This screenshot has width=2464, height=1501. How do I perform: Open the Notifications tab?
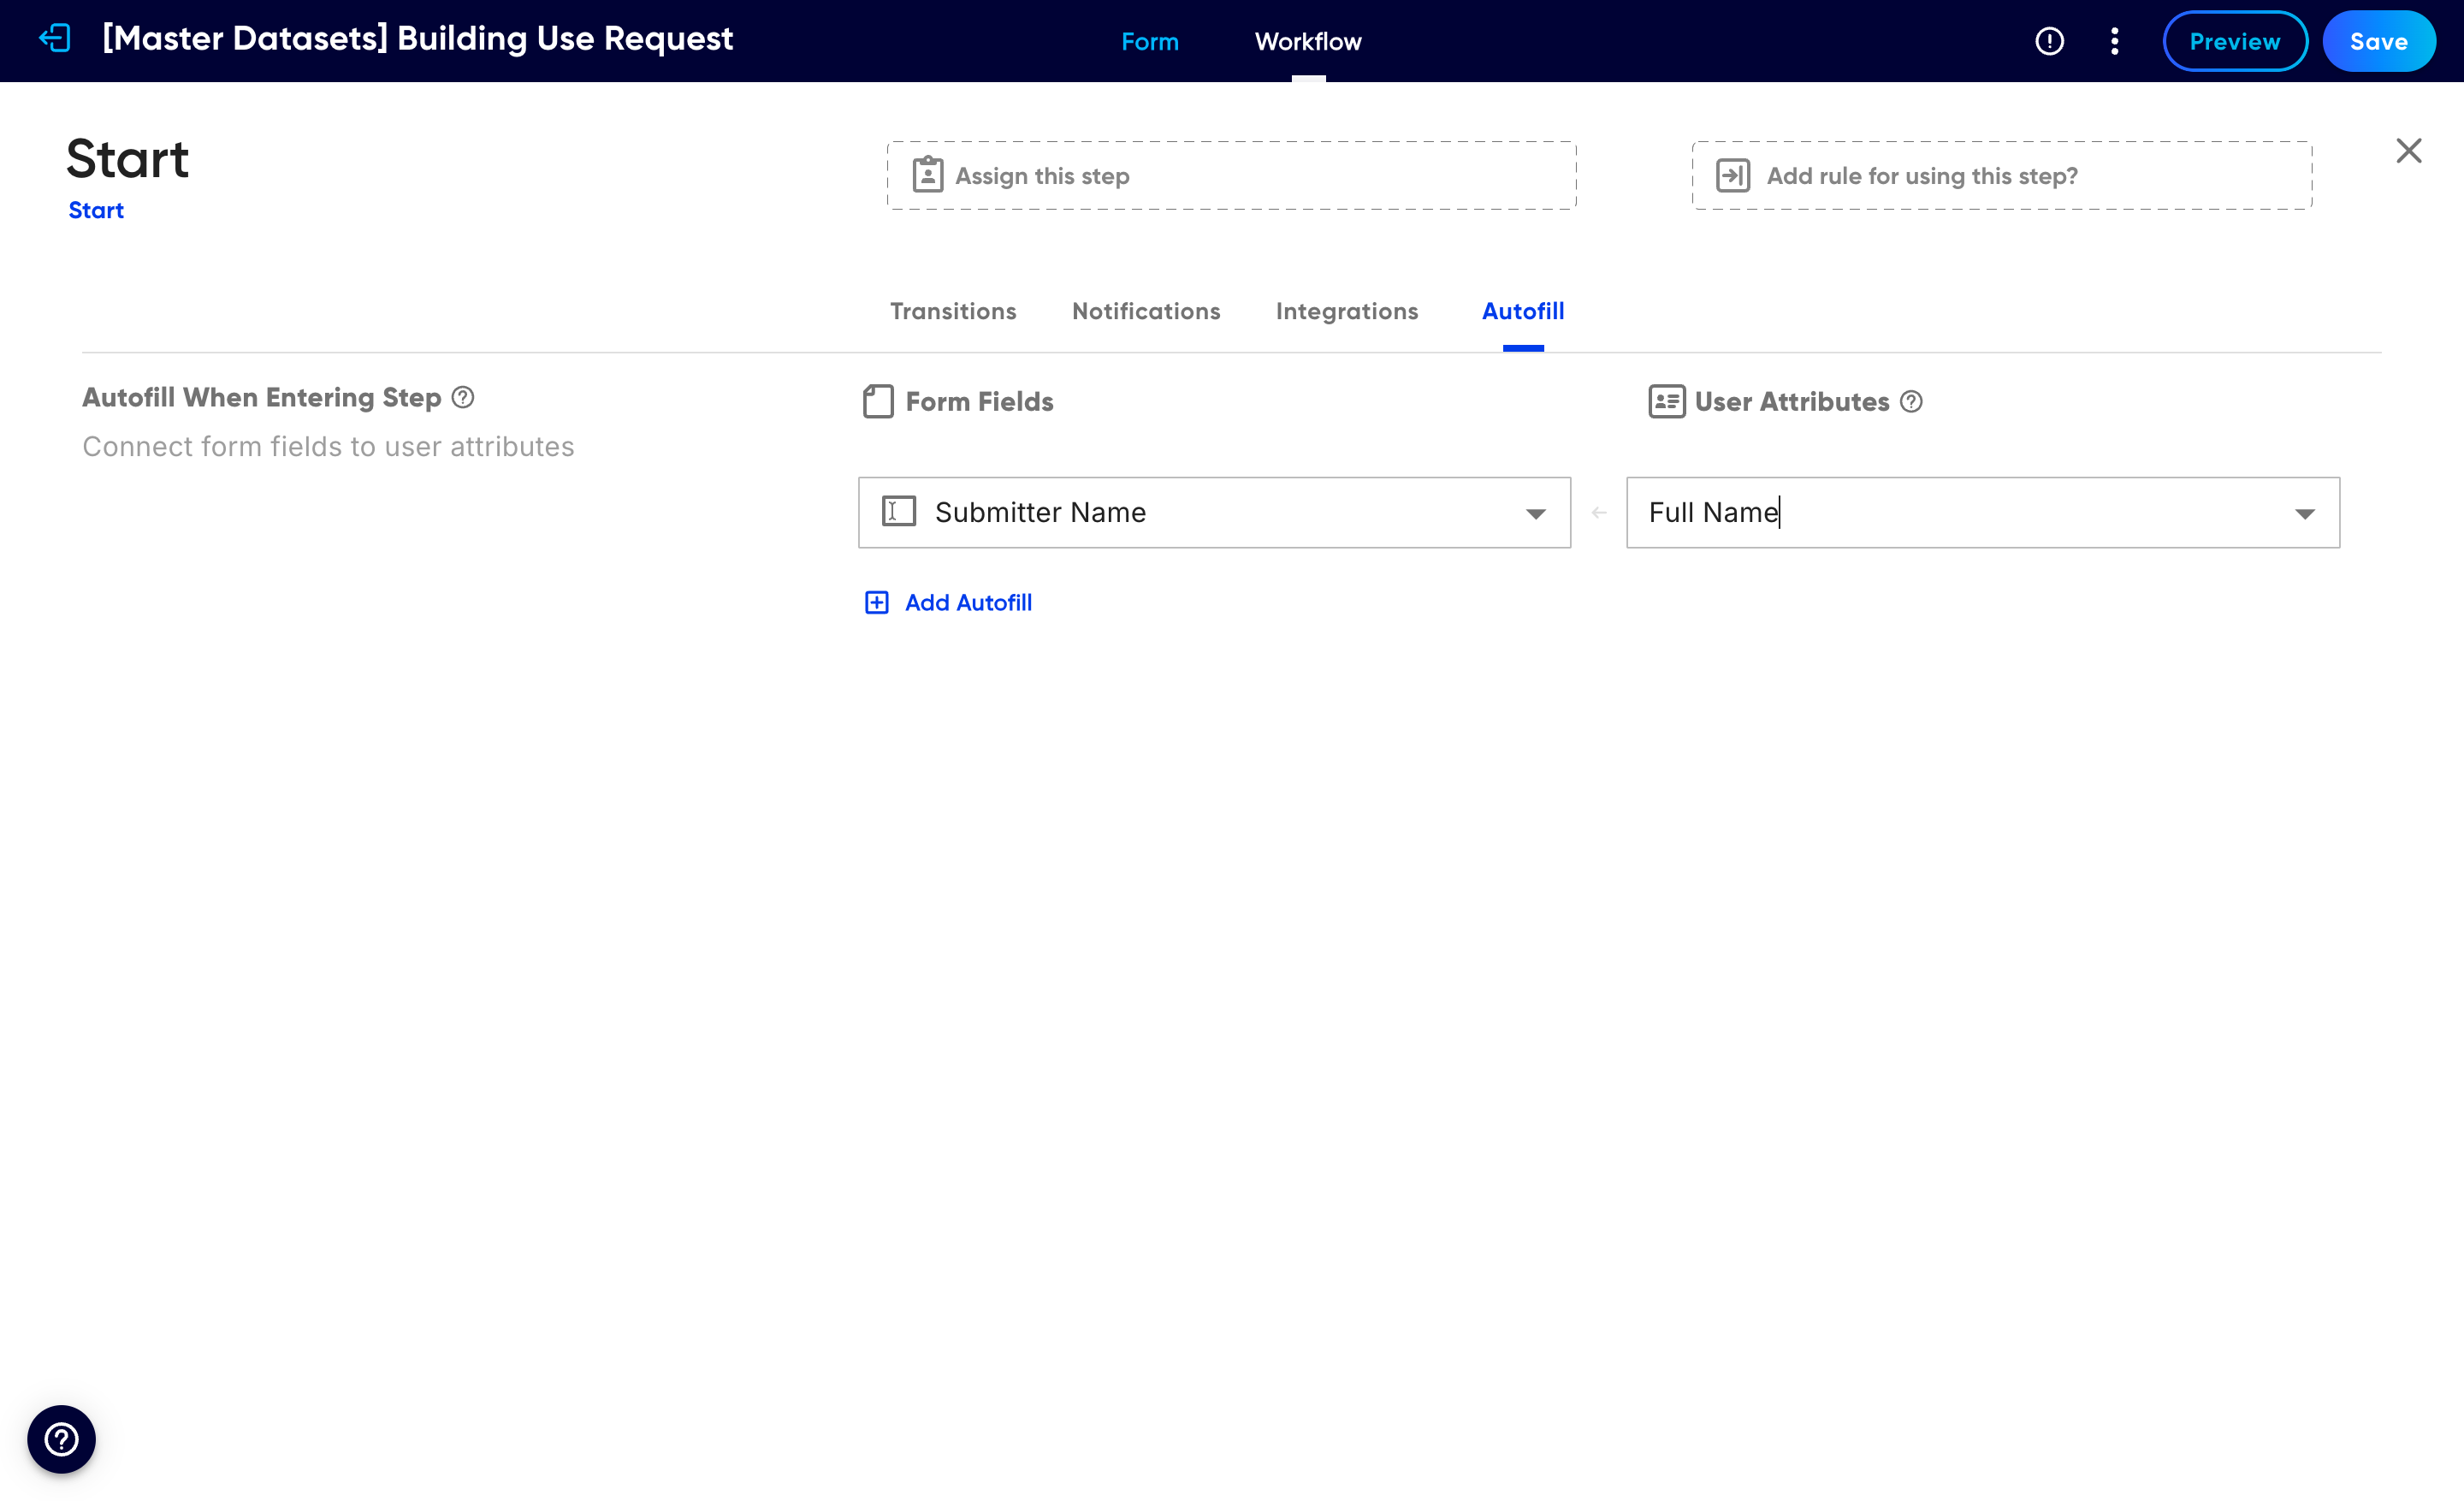(x=1145, y=311)
